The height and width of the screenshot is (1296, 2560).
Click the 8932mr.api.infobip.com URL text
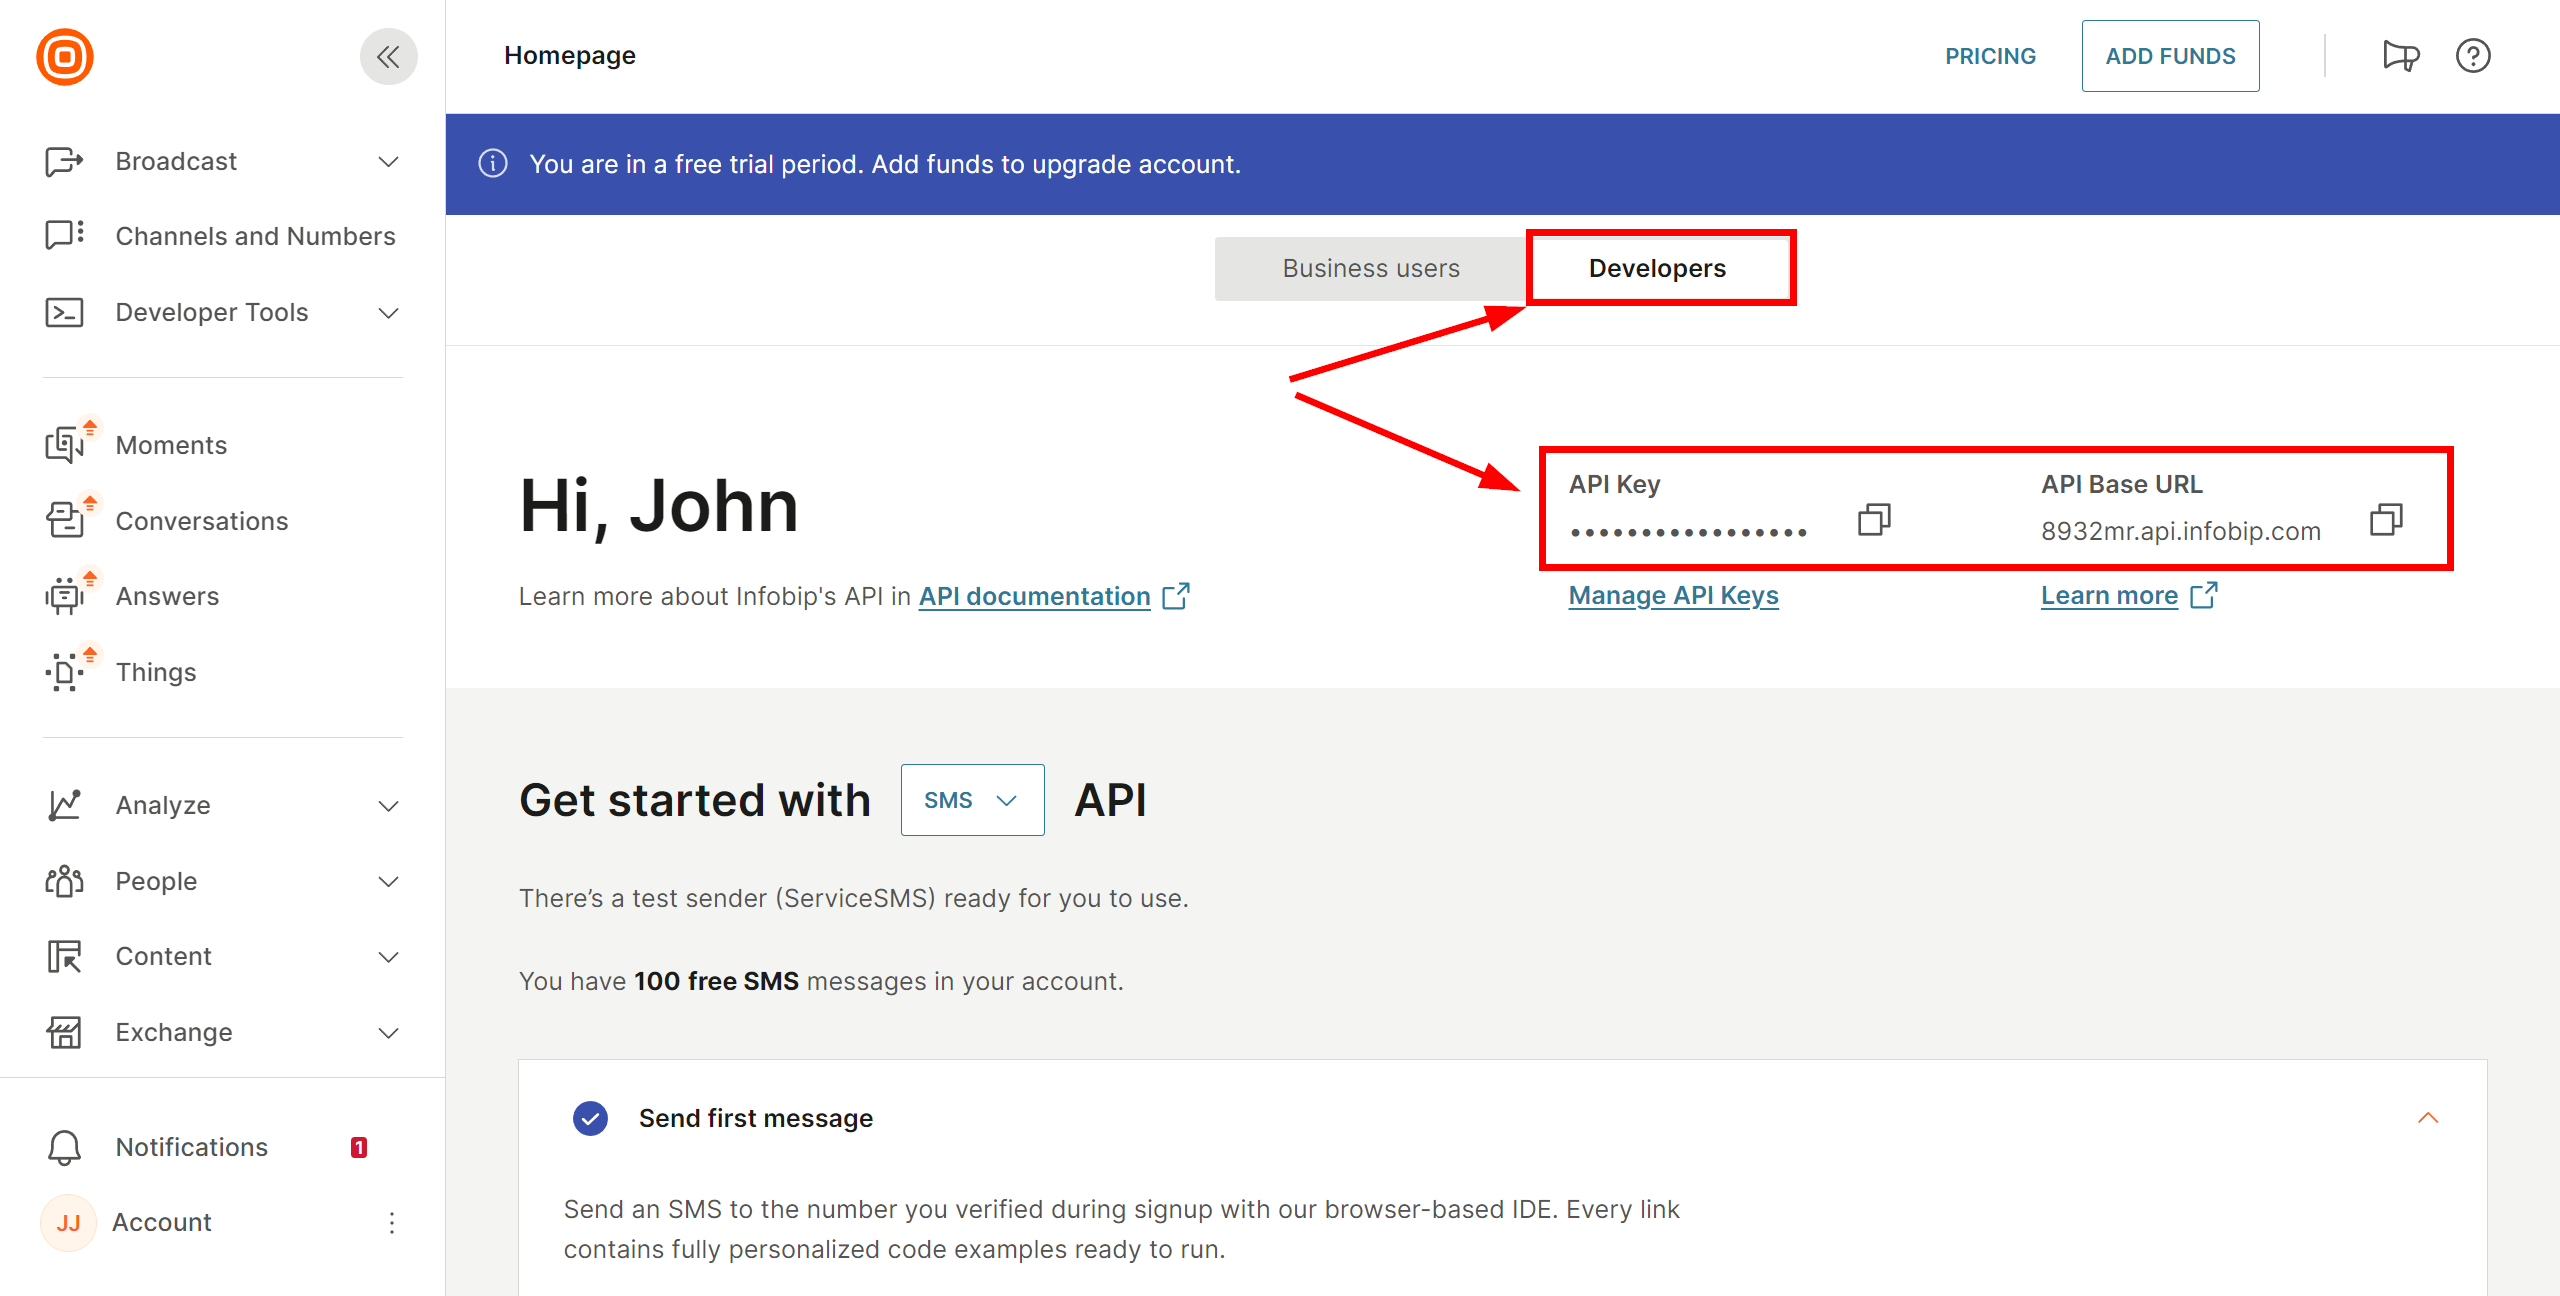[x=2180, y=531]
